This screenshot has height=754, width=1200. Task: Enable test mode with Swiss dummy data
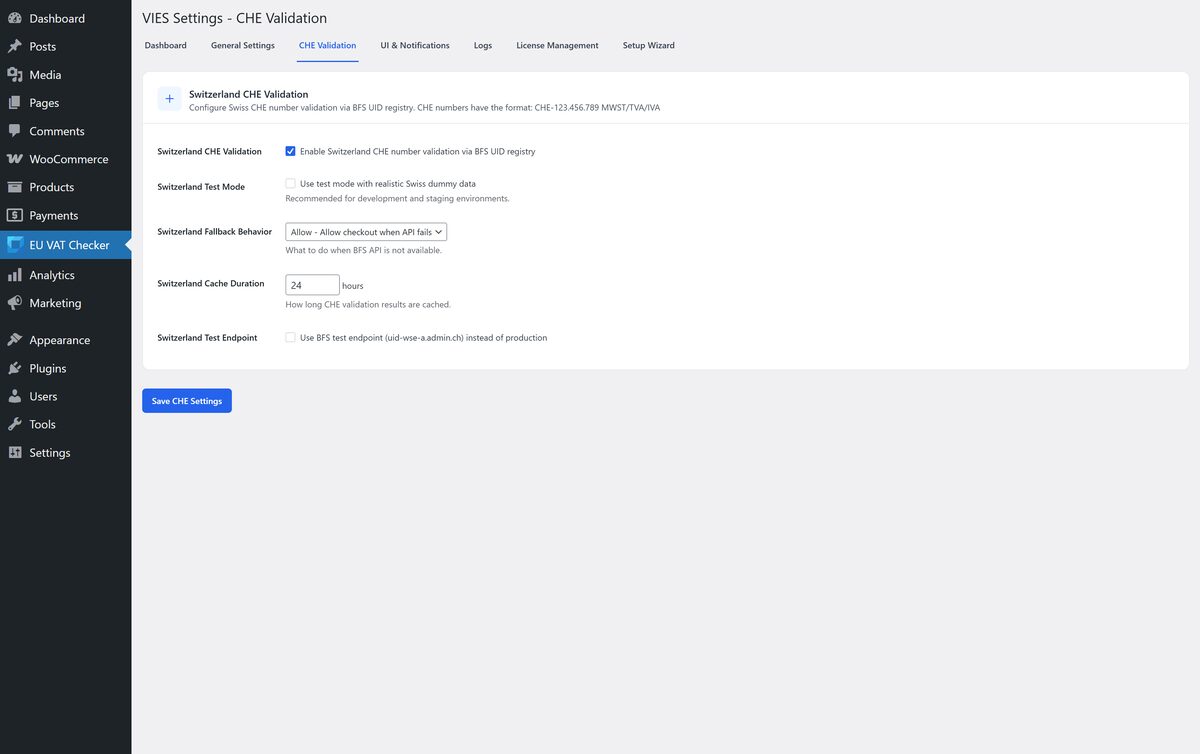click(291, 184)
